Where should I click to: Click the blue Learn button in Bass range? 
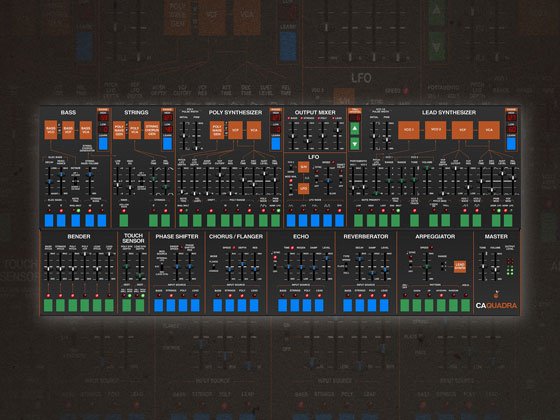pos(103,144)
